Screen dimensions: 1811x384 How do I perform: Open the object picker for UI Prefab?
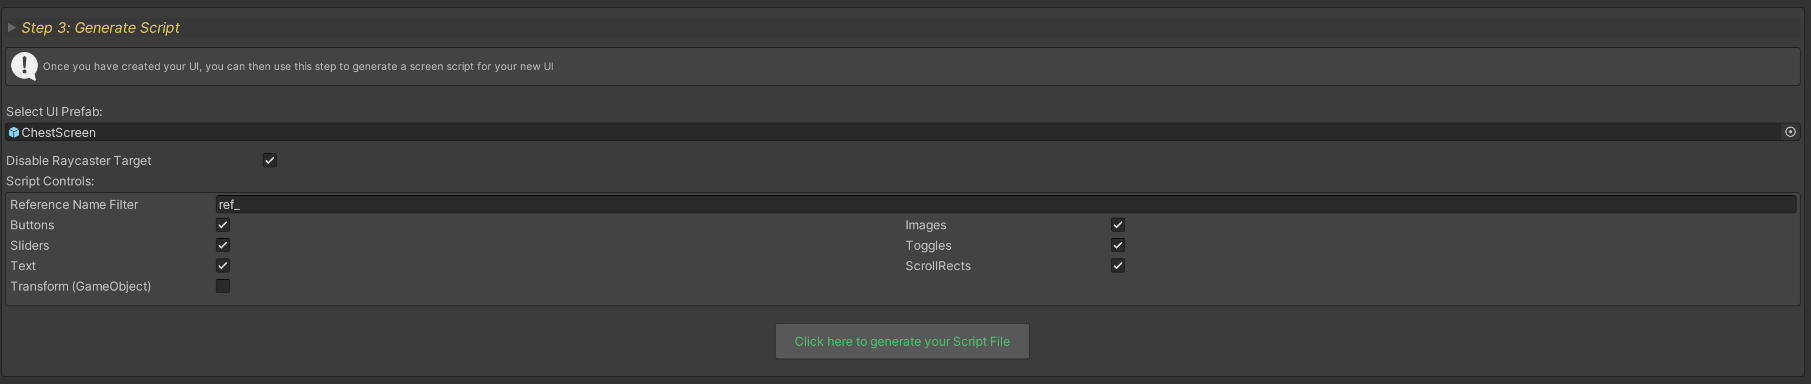tap(1790, 132)
